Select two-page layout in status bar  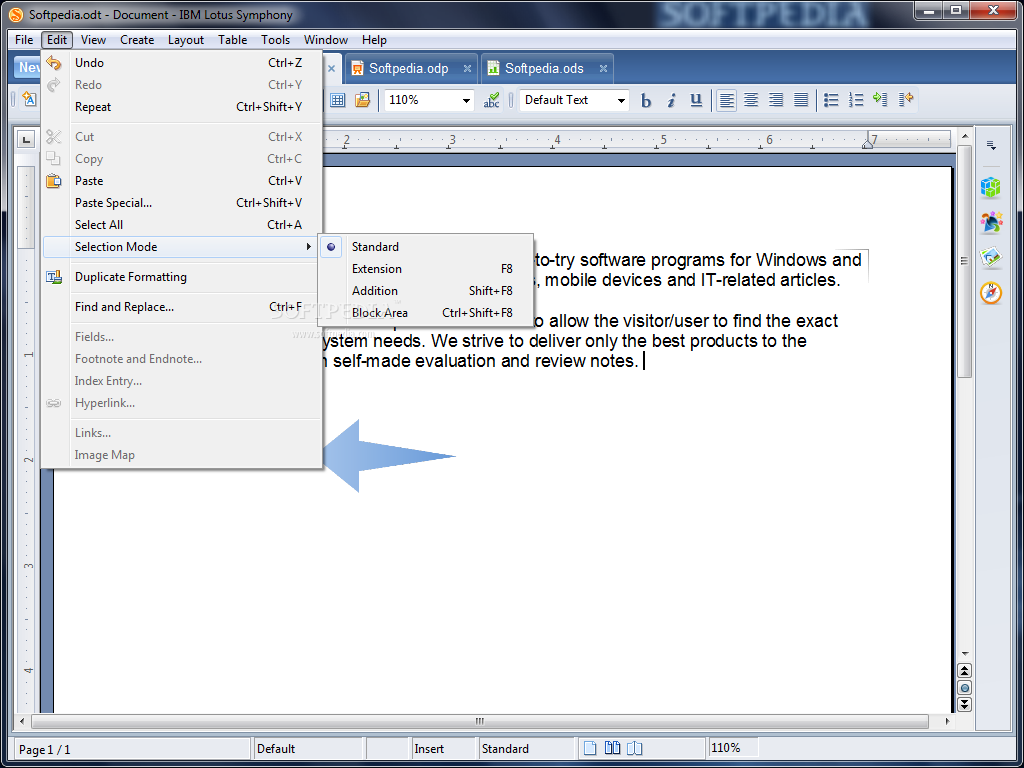pyautogui.click(x=612, y=748)
